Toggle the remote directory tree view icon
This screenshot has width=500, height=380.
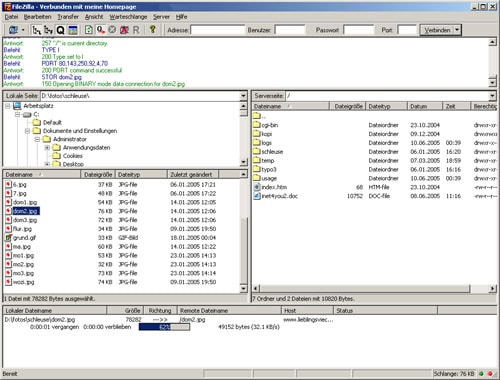point(49,30)
